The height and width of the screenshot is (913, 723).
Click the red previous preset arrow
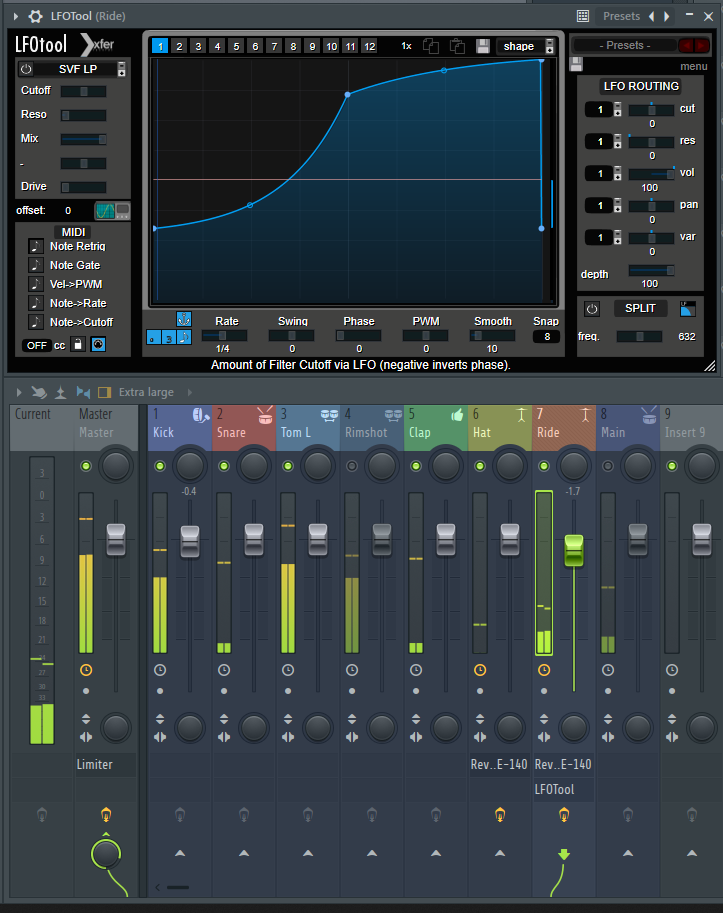(x=686, y=45)
